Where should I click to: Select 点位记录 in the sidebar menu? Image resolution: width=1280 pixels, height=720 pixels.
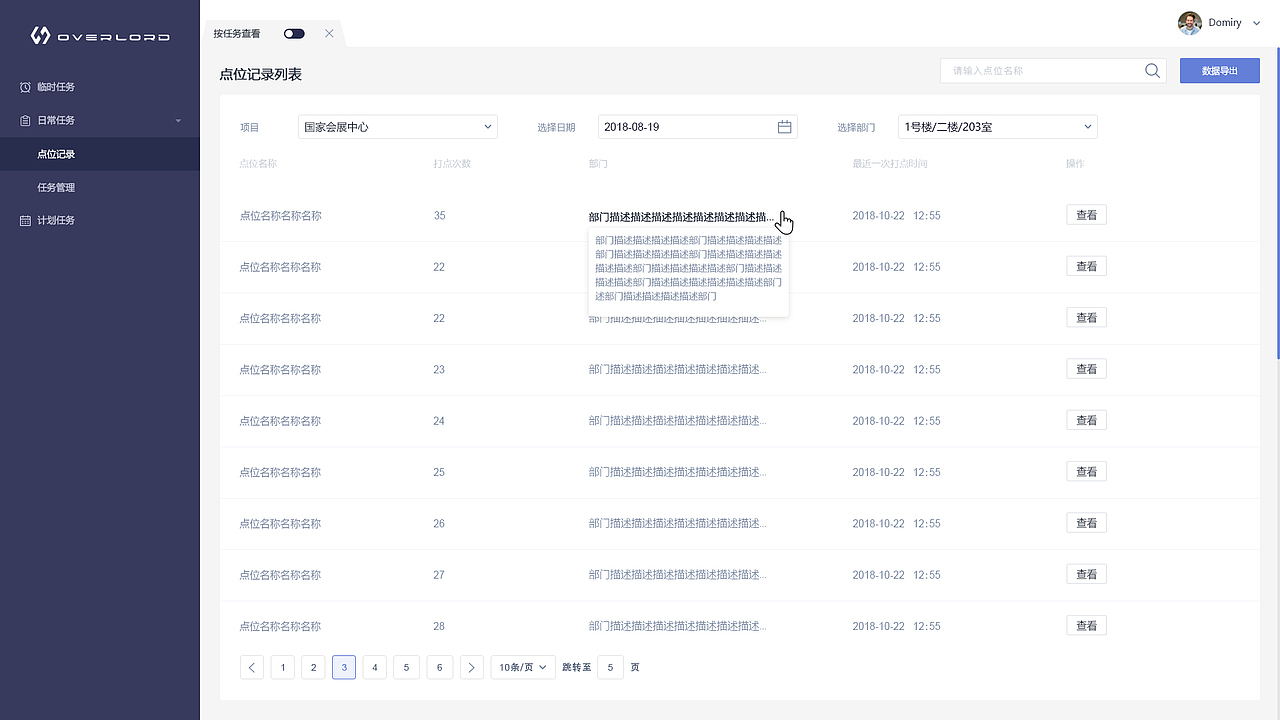click(x=59, y=153)
